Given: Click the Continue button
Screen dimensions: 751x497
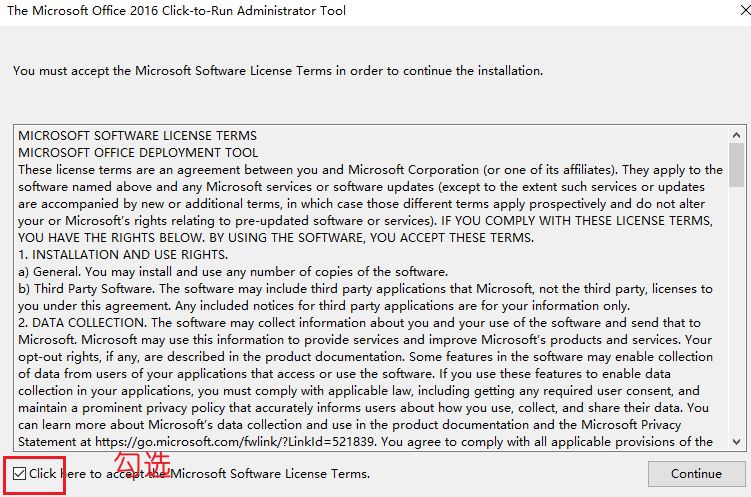Looking at the screenshot, I should tap(696, 474).
